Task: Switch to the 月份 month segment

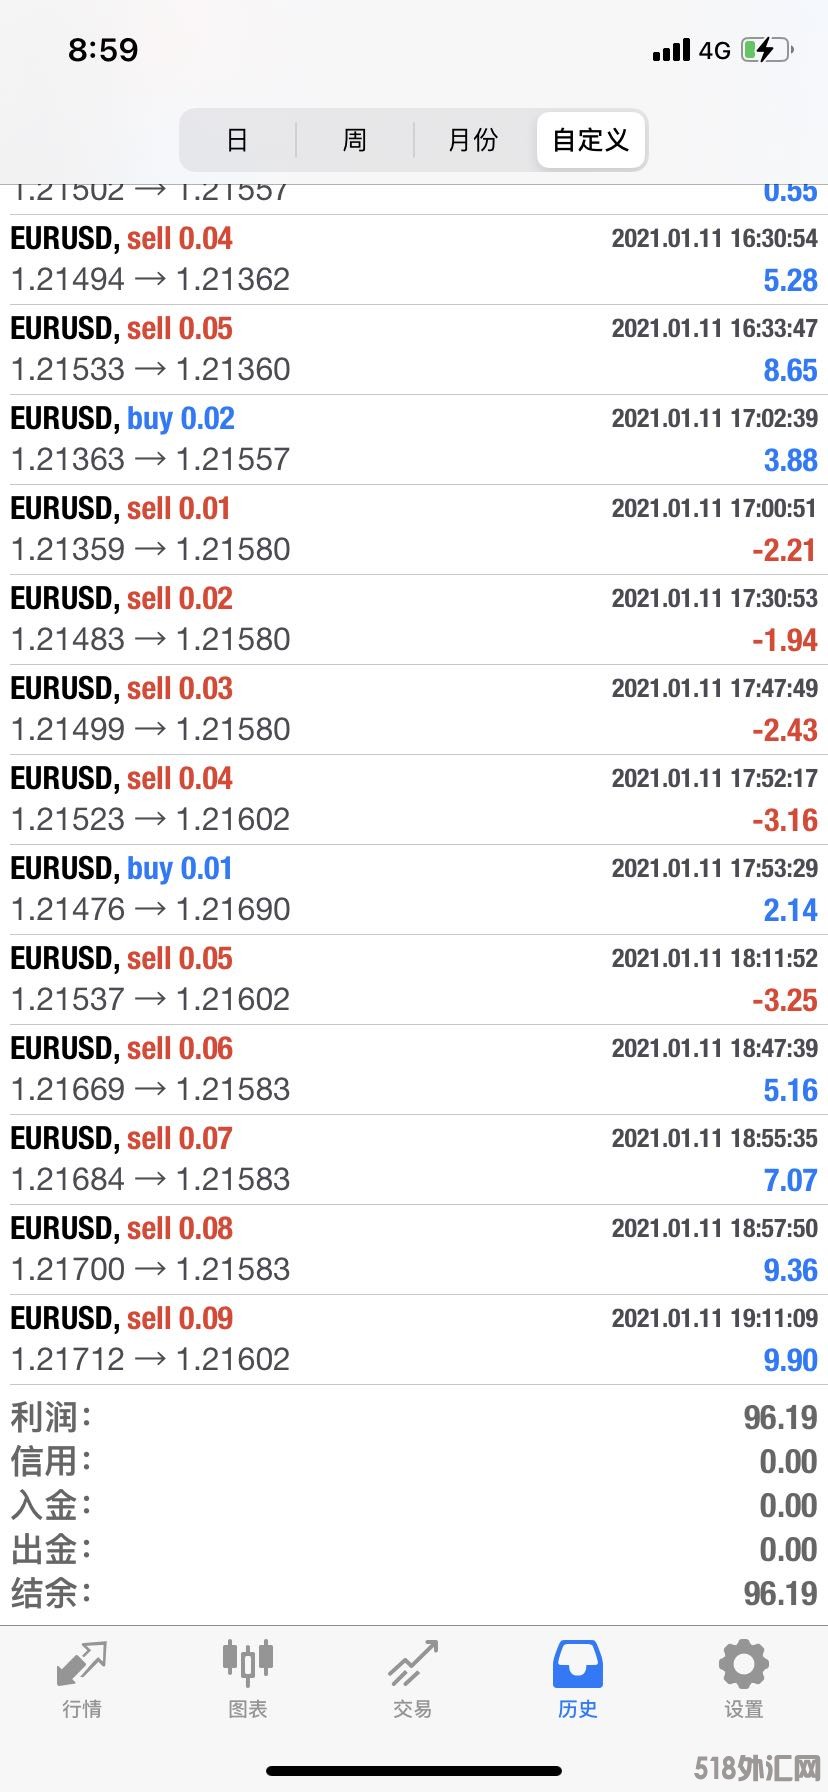Action: pyautogui.click(x=473, y=140)
